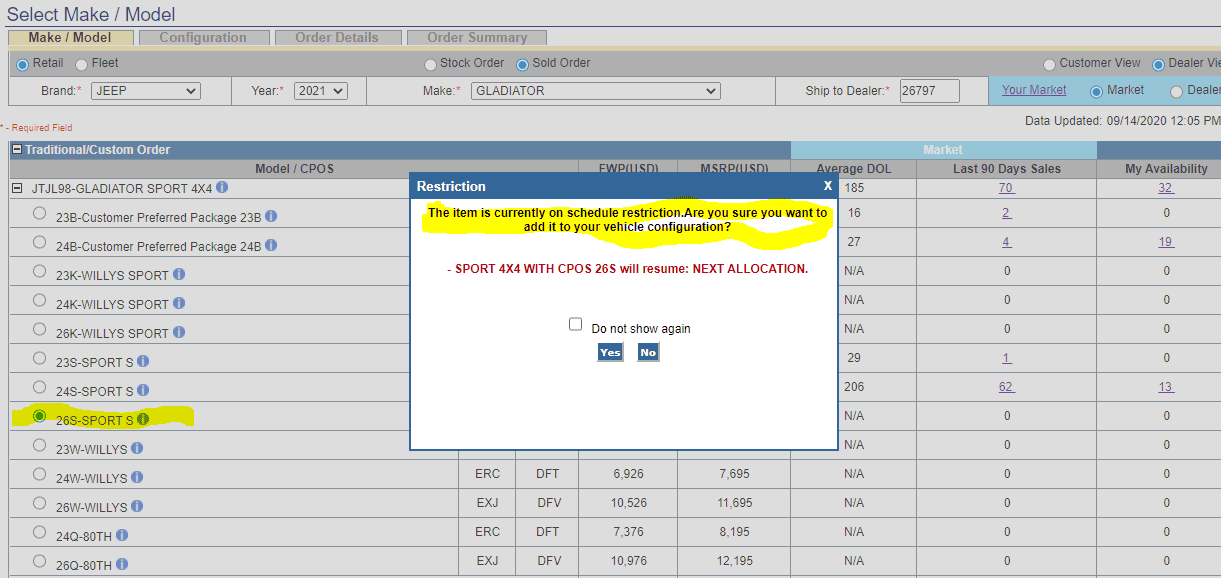View info for 24Q-80TH

(x=122, y=535)
